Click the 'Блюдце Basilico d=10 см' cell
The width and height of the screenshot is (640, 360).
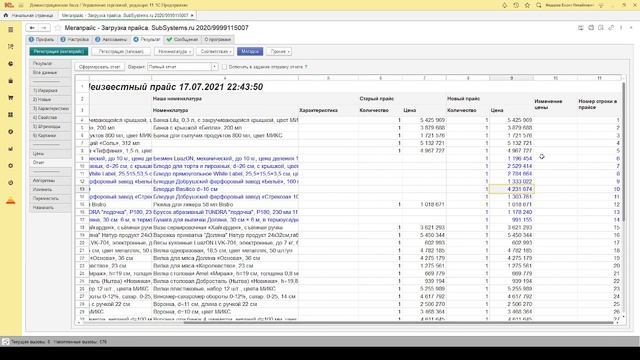click(x=225, y=189)
